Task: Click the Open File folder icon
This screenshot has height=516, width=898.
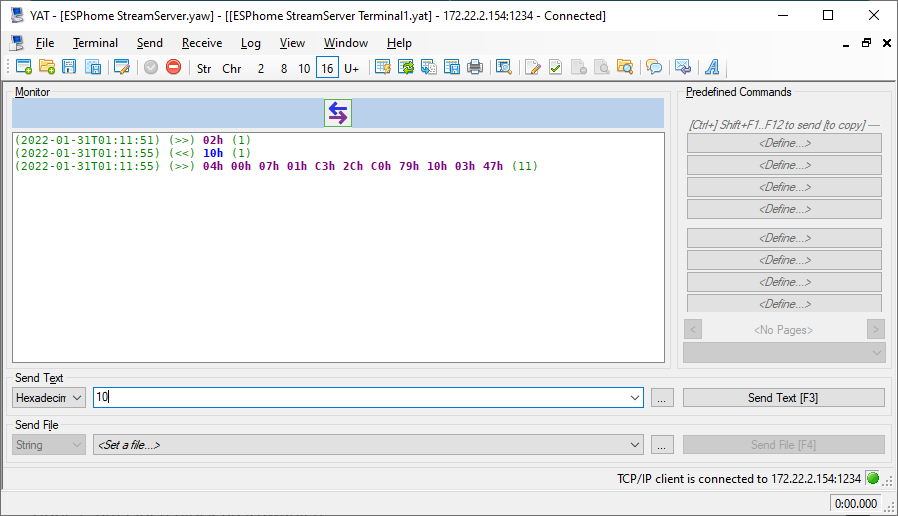Action: (x=47, y=68)
